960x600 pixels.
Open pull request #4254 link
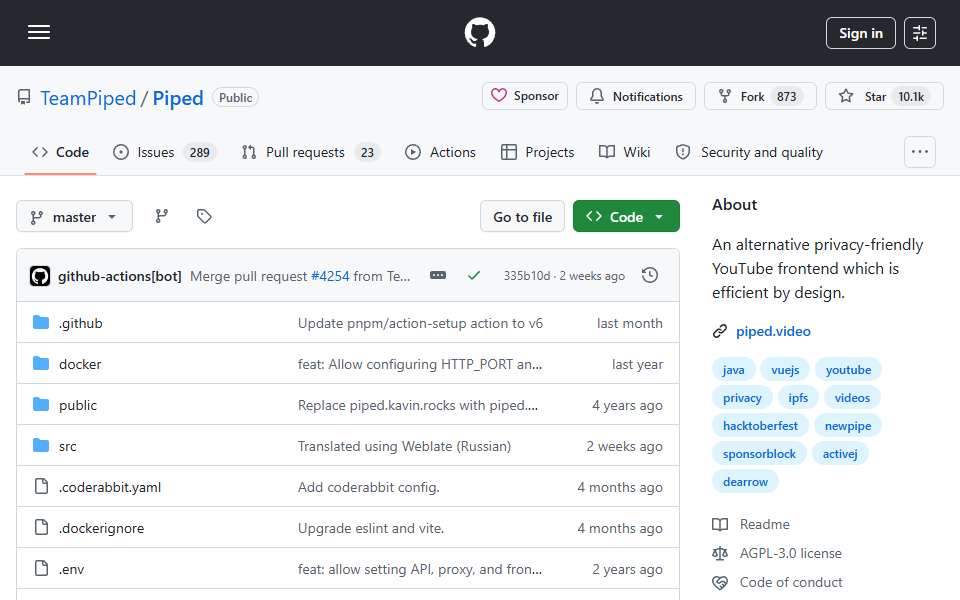click(330, 276)
